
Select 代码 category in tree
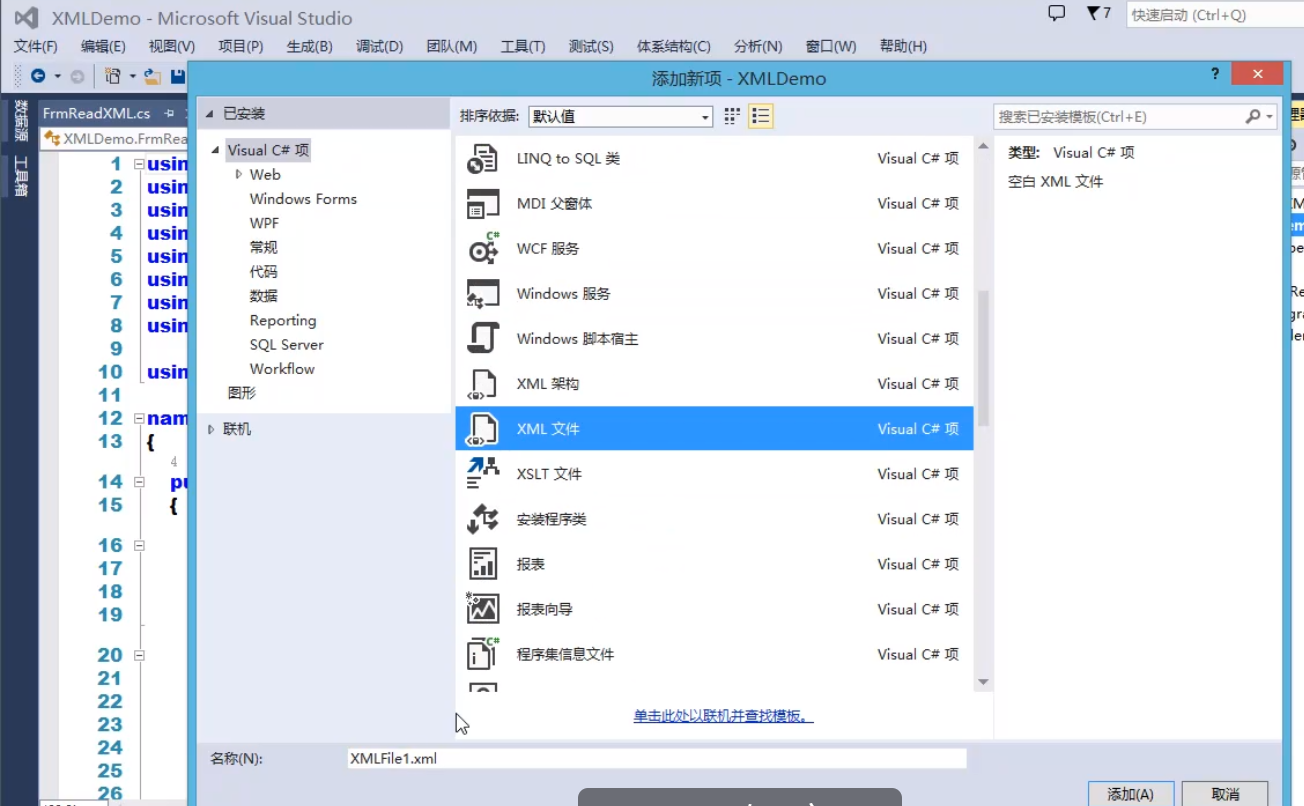pos(264,272)
